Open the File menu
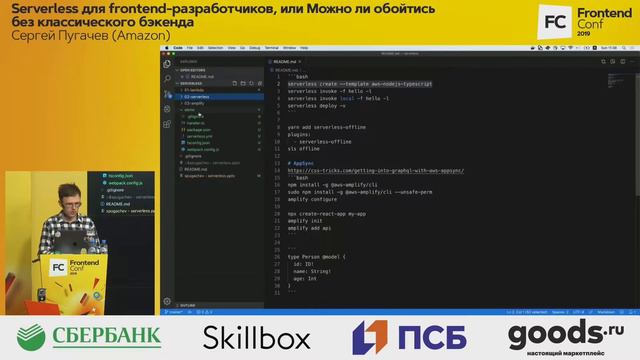 [x=190, y=48]
